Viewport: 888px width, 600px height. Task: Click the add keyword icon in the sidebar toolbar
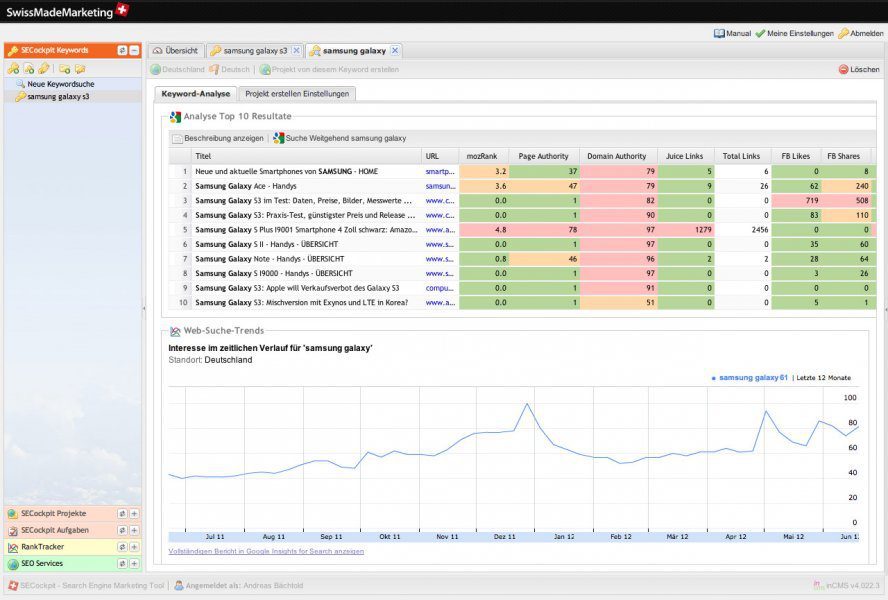[13, 69]
